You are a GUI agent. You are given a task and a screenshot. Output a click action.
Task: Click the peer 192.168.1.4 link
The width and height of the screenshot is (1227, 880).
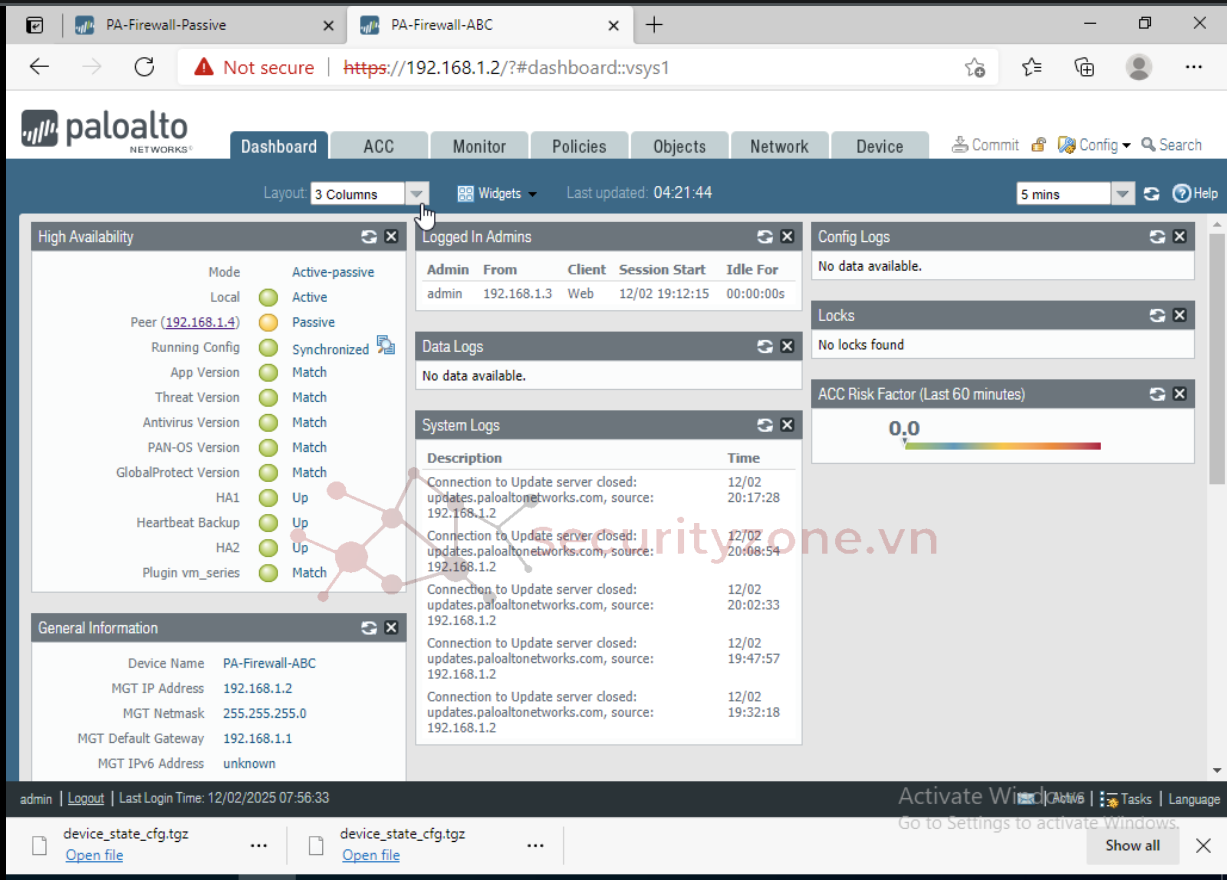pyautogui.click(x=201, y=322)
